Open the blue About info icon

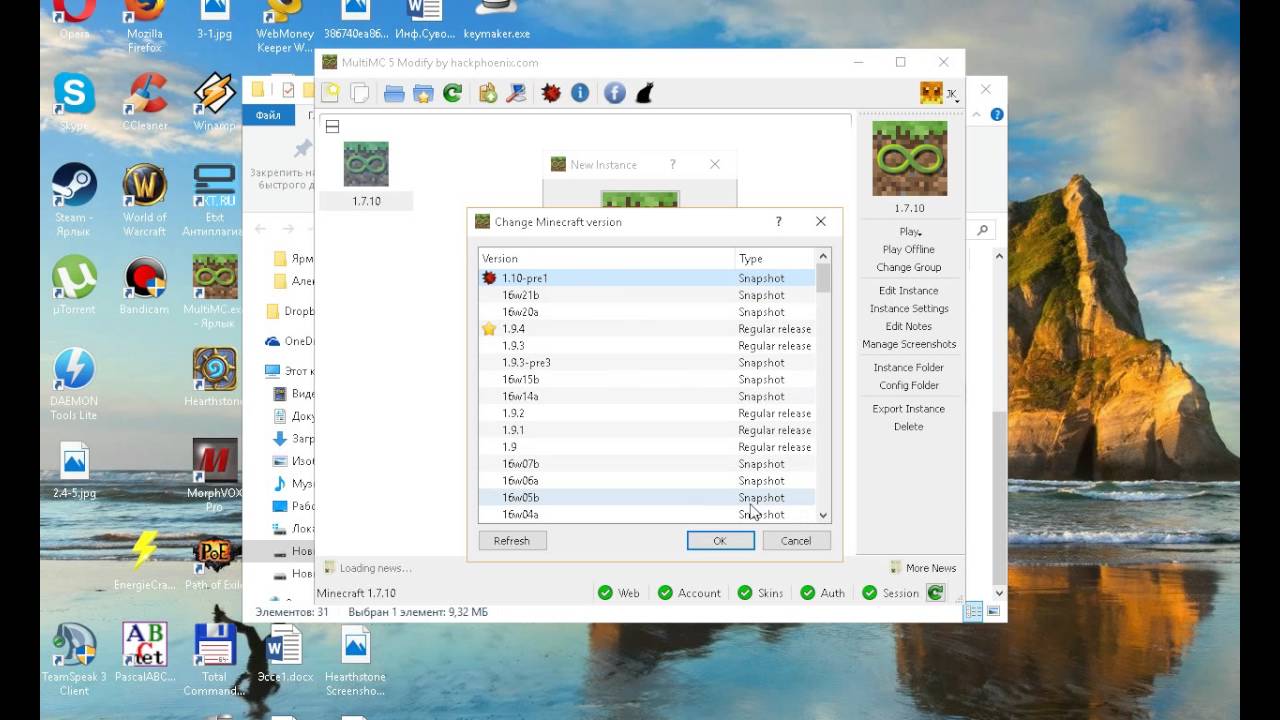coord(580,93)
